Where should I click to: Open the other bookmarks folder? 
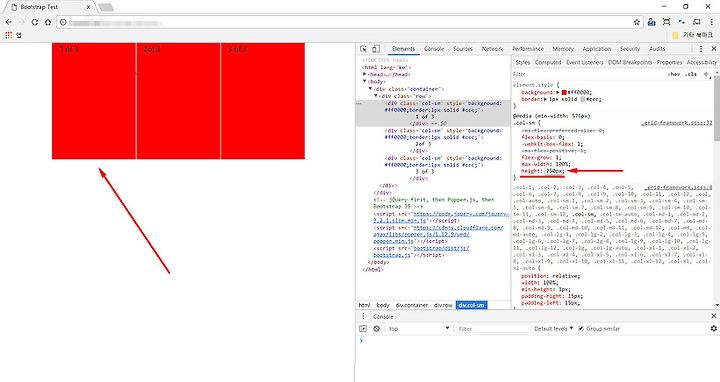(x=692, y=35)
